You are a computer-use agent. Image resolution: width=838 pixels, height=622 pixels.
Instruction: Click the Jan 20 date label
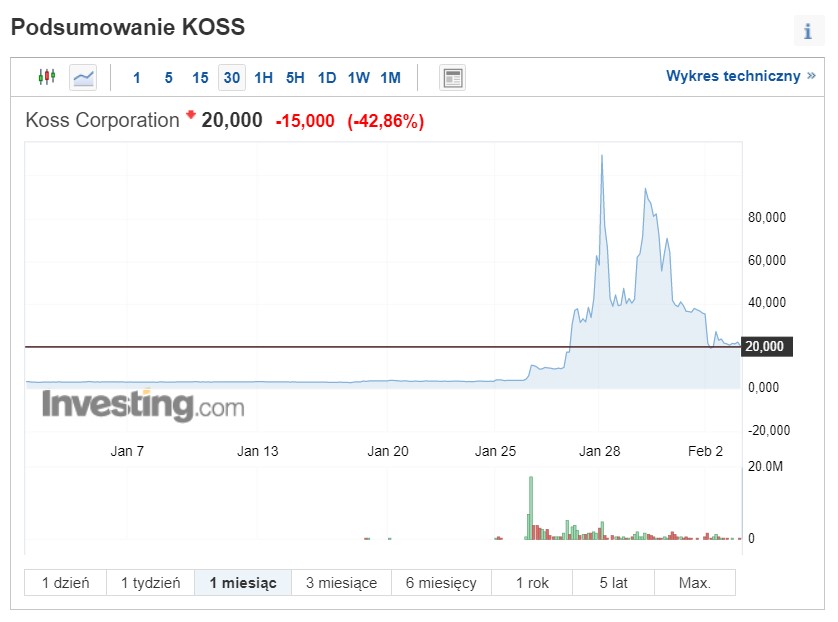tap(388, 451)
